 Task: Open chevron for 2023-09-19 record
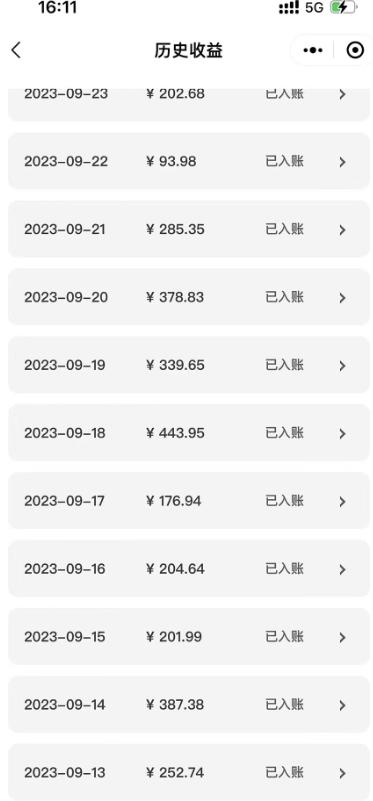[x=342, y=366]
